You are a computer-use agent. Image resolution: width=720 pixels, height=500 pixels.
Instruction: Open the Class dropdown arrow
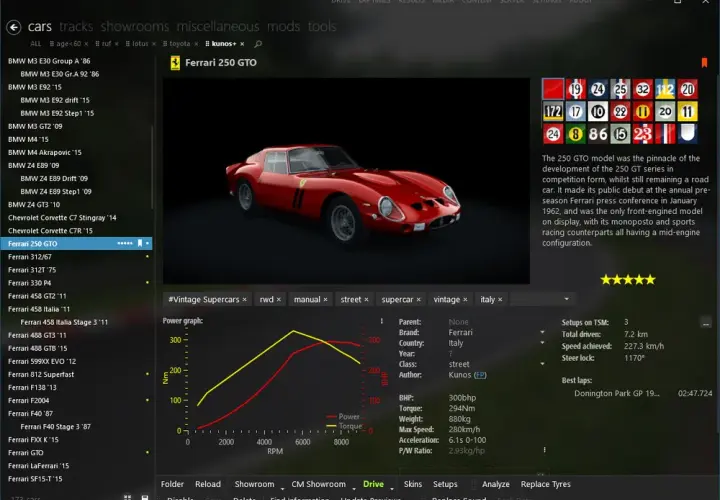click(542, 364)
